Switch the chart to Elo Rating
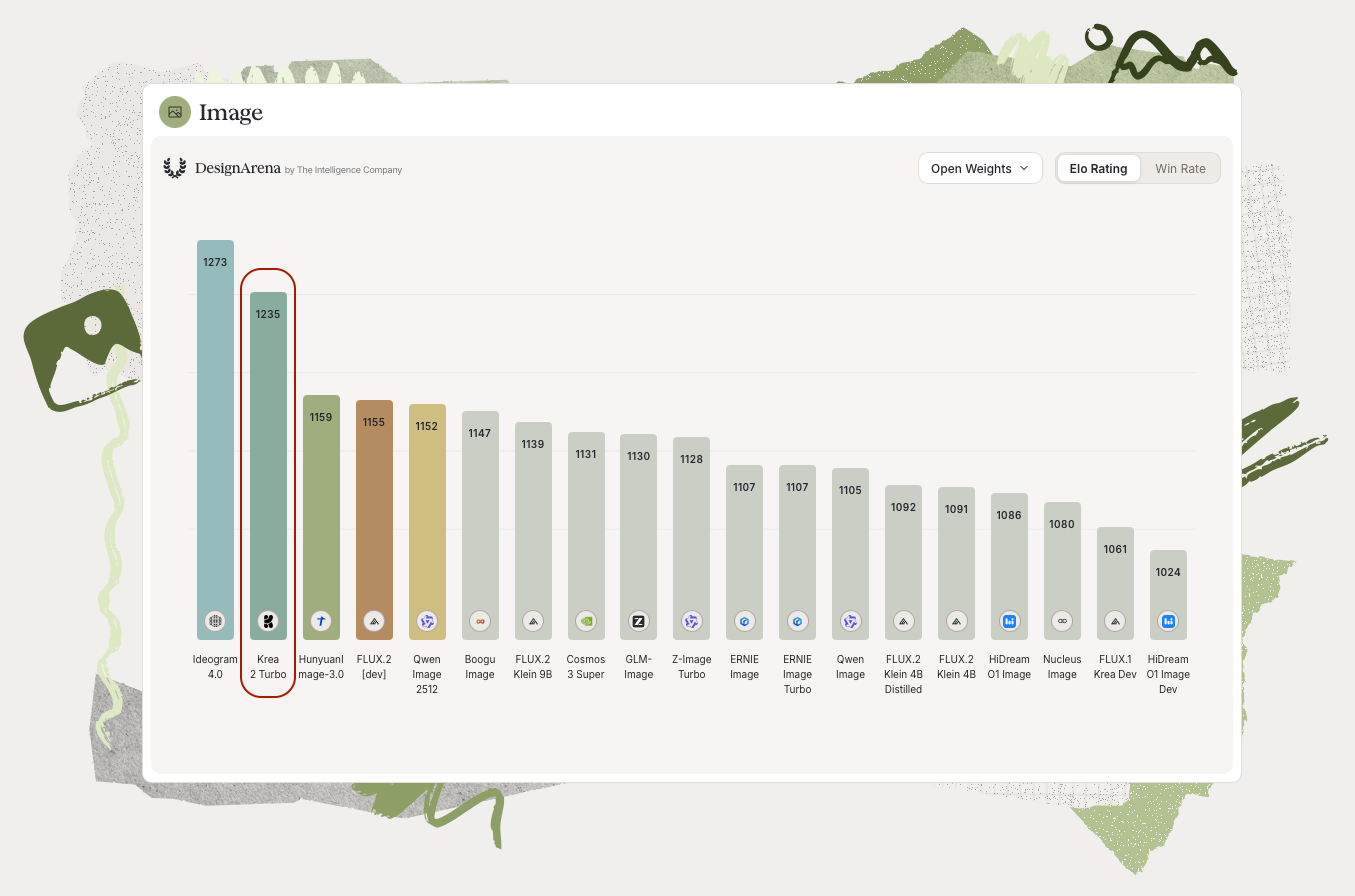Image resolution: width=1355 pixels, height=896 pixels. (1098, 168)
